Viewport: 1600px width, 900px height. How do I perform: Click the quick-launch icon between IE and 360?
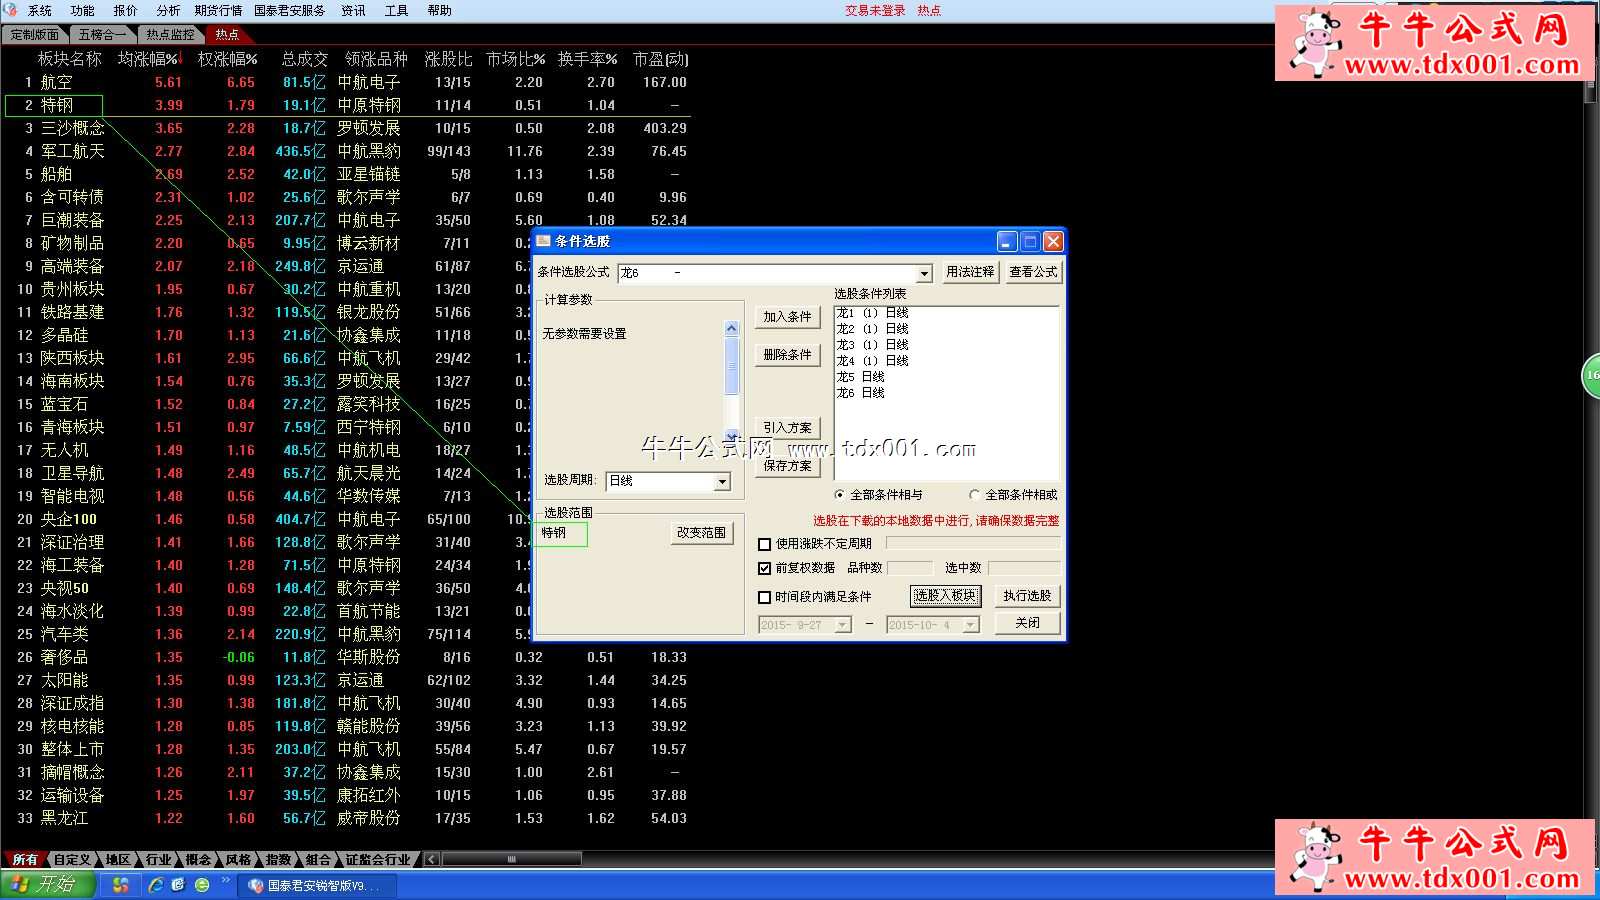tap(179, 885)
